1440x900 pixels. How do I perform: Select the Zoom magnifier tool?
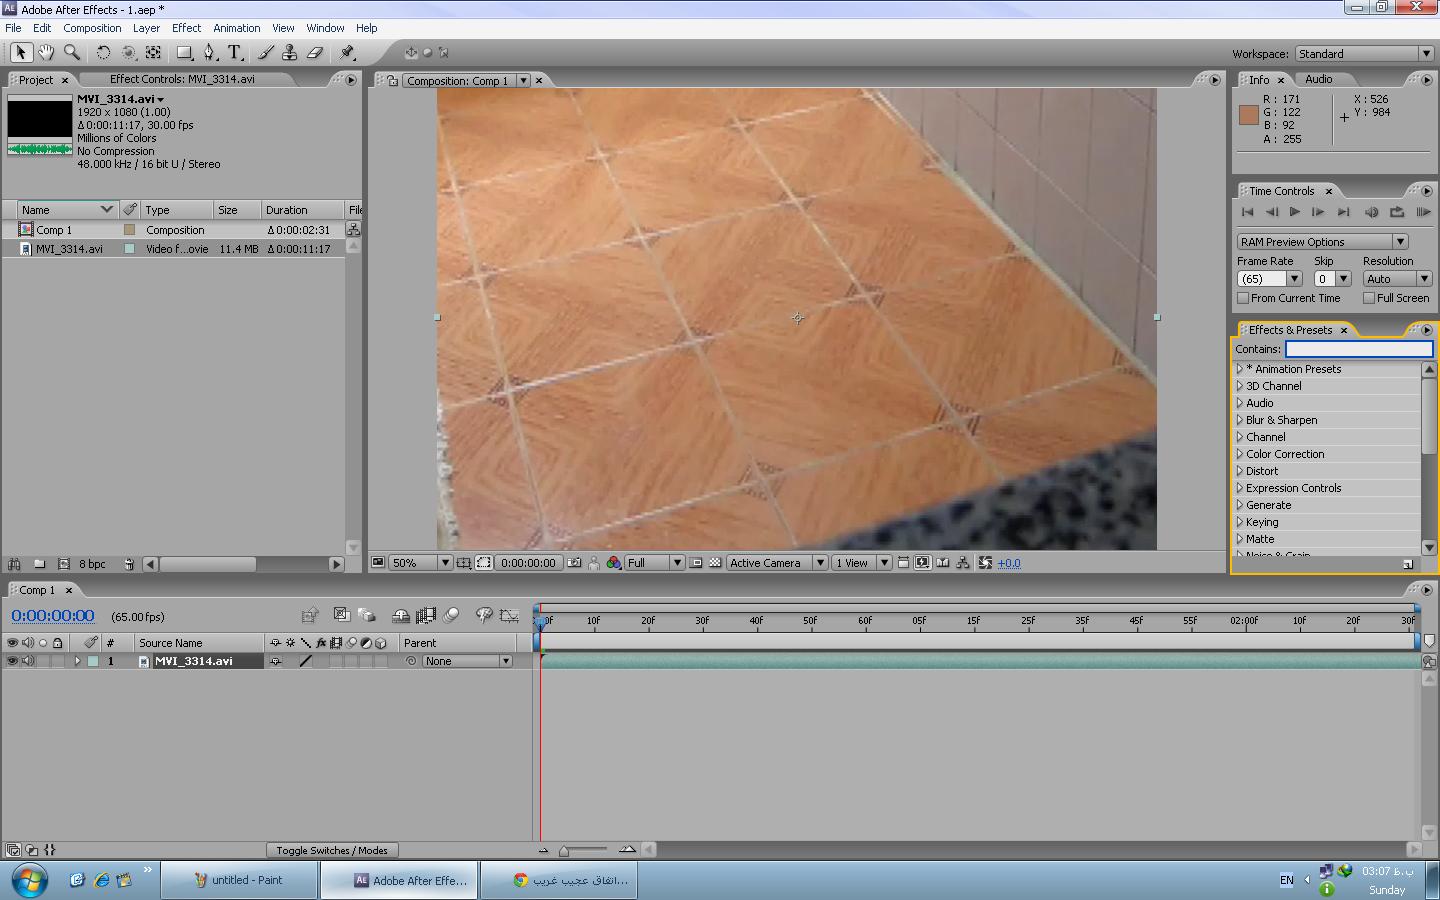click(x=72, y=52)
